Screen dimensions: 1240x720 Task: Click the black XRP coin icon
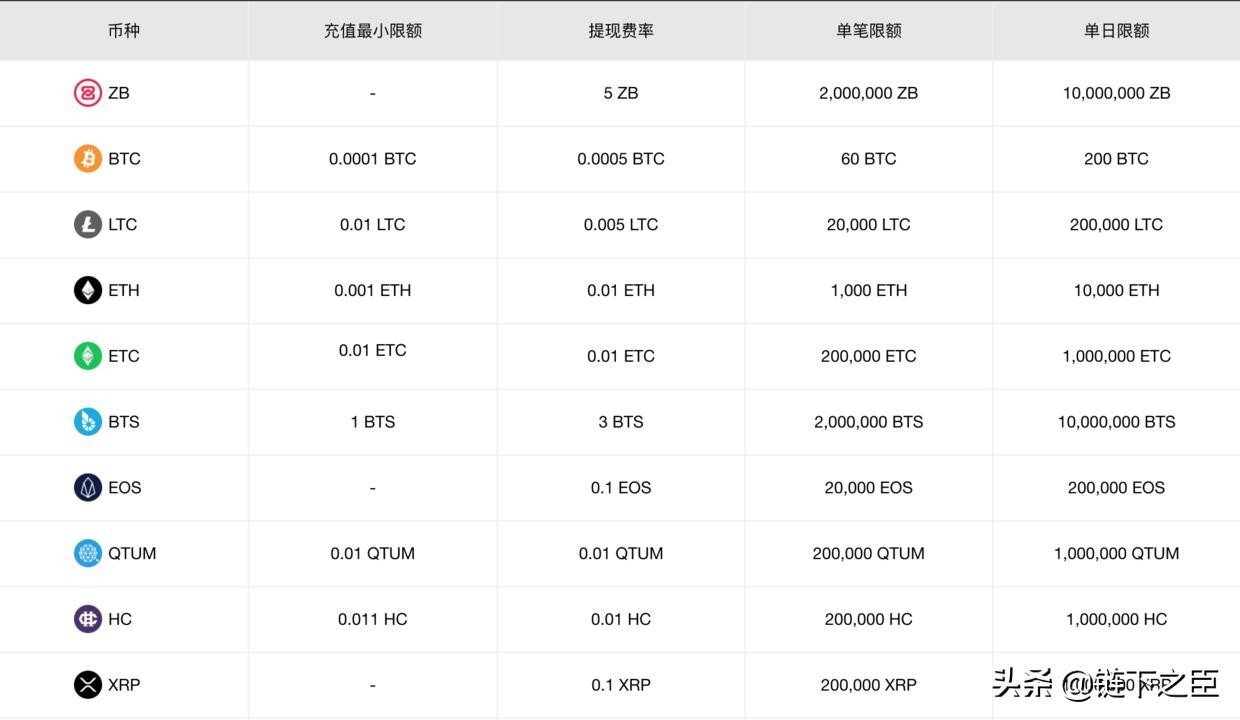88,685
